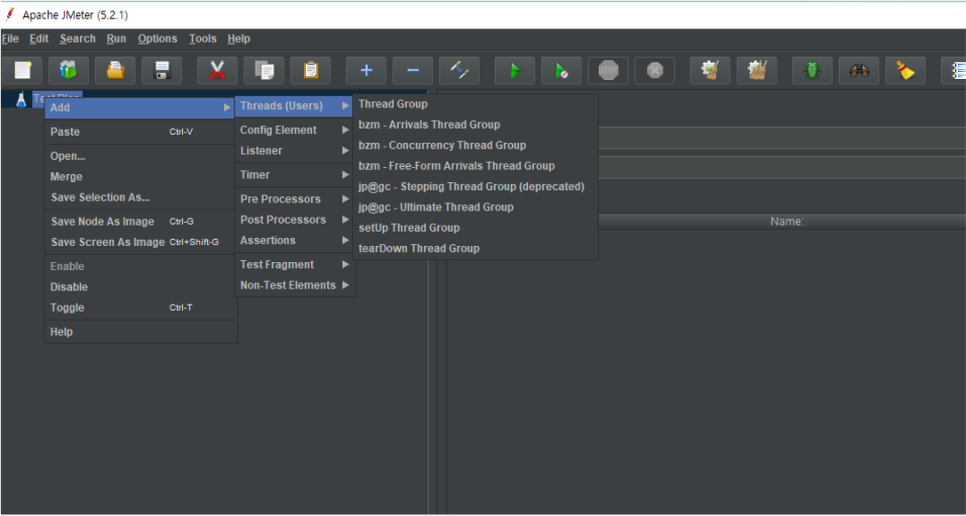Open the Templates icon in toolbar
Image resolution: width=966 pixels, height=516 pixels.
[68, 70]
